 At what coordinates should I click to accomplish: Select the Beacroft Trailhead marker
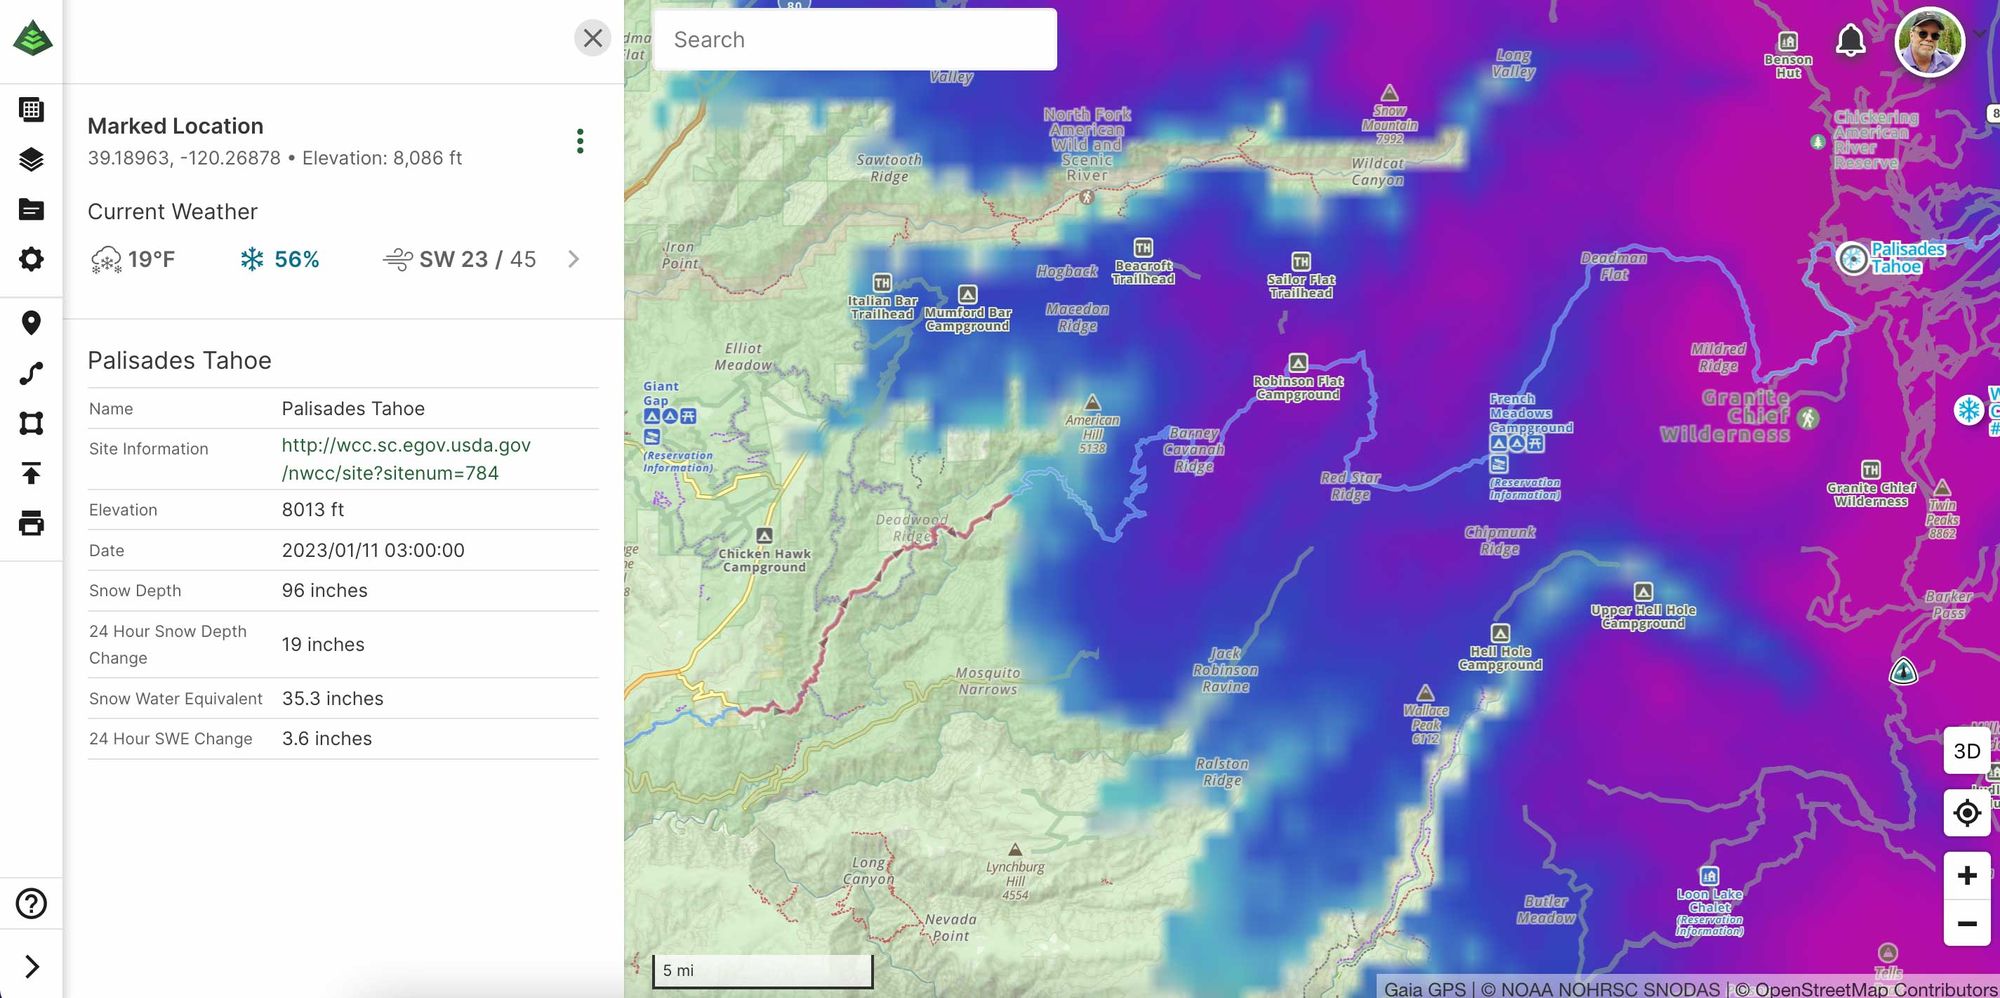pyautogui.click(x=1143, y=247)
